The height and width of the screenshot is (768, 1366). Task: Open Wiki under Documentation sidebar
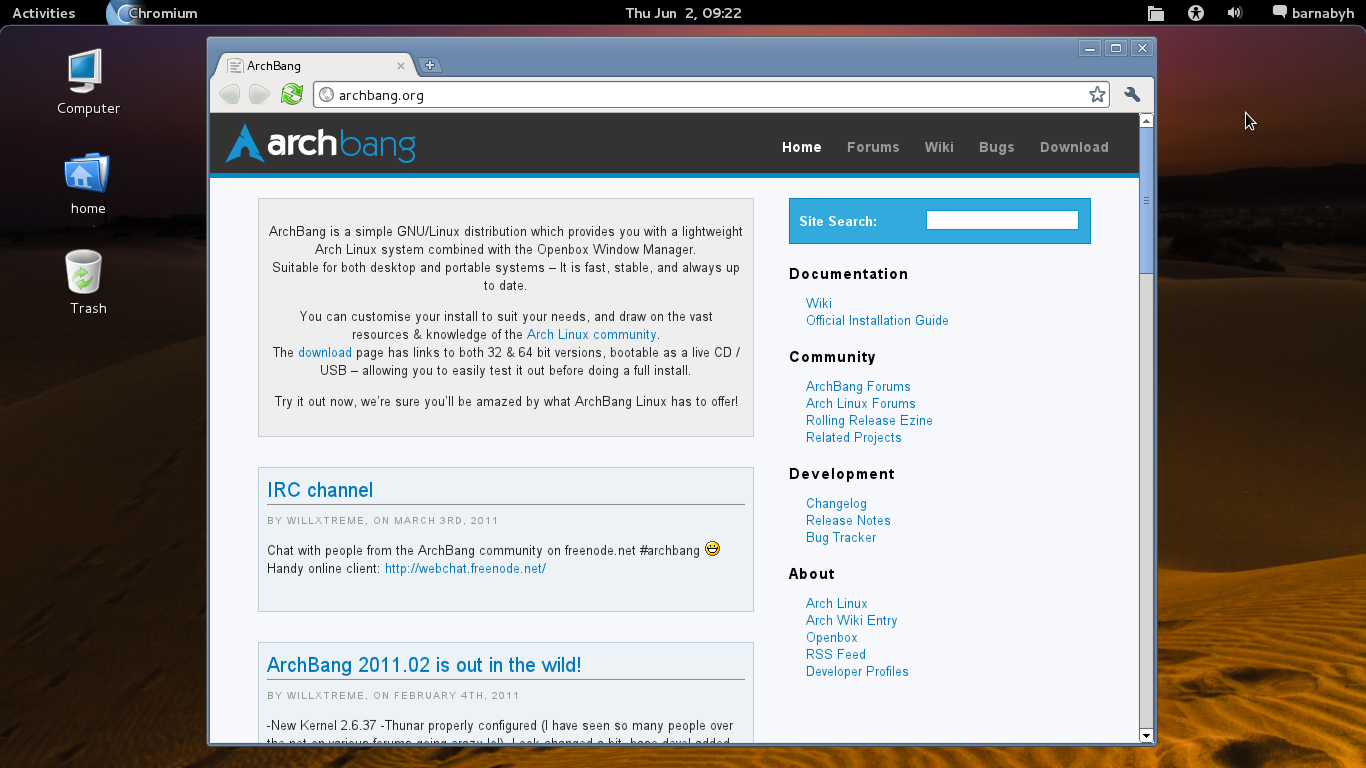pyautogui.click(x=819, y=303)
